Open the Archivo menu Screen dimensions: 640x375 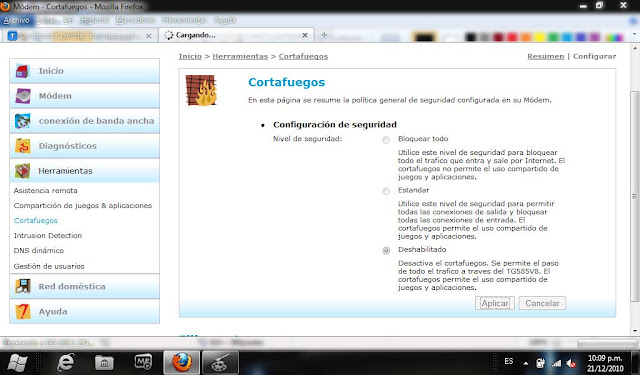pos(16,20)
